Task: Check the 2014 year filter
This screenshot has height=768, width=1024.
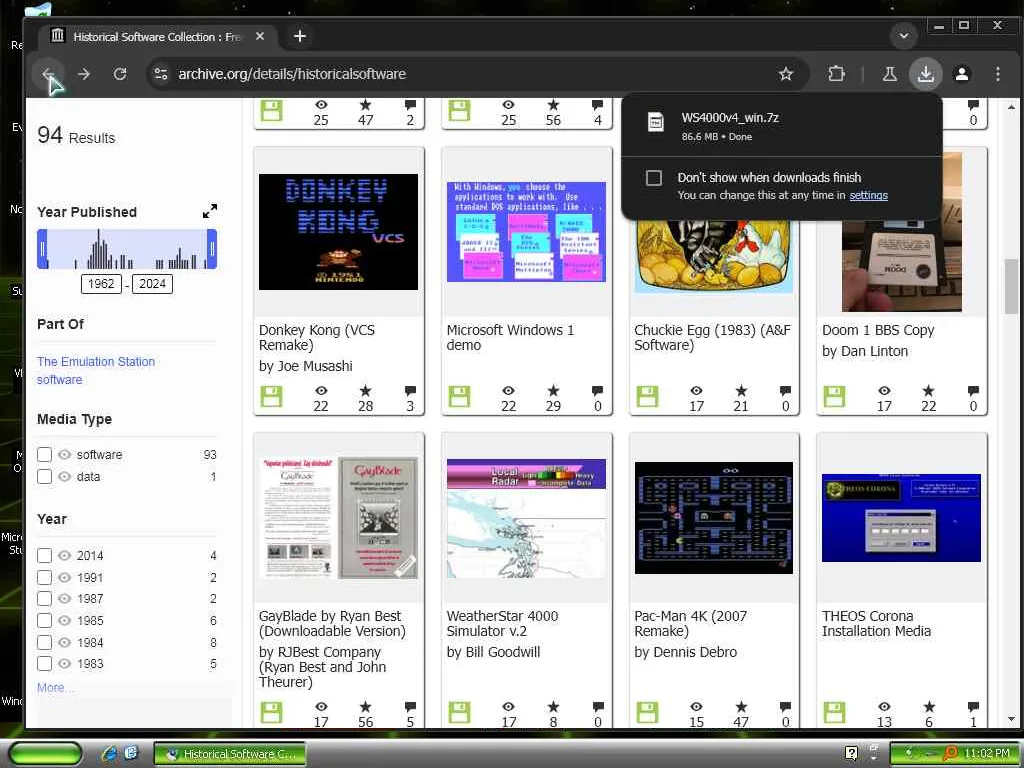Action: click(x=44, y=556)
